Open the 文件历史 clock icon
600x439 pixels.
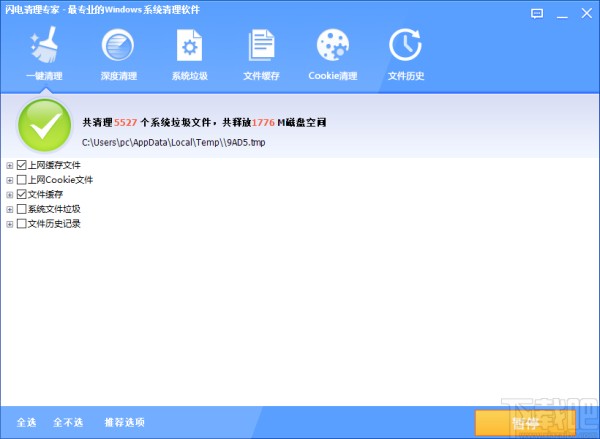click(x=405, y=45)
